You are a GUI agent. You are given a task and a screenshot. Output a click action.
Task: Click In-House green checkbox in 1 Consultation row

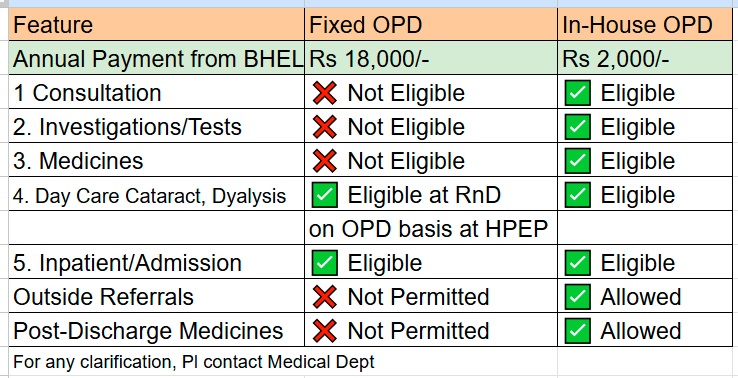tap(578, 93)
